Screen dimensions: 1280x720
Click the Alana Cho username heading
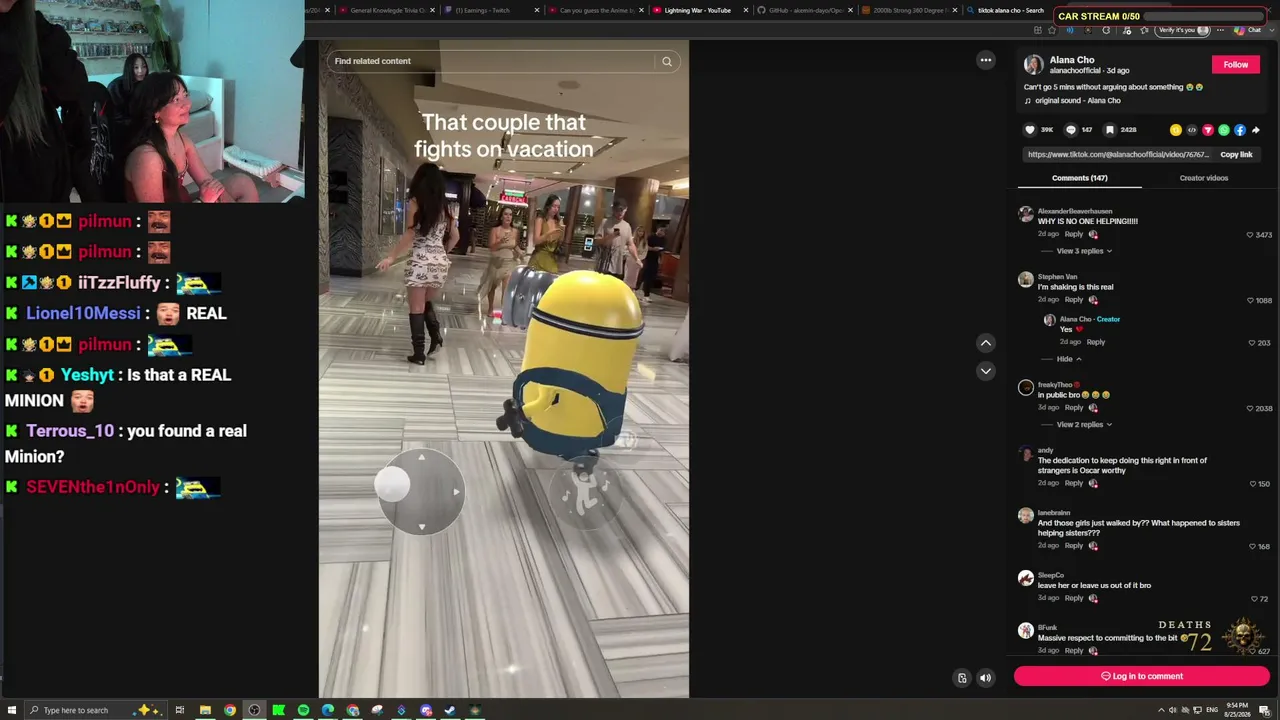(1072, 60)
